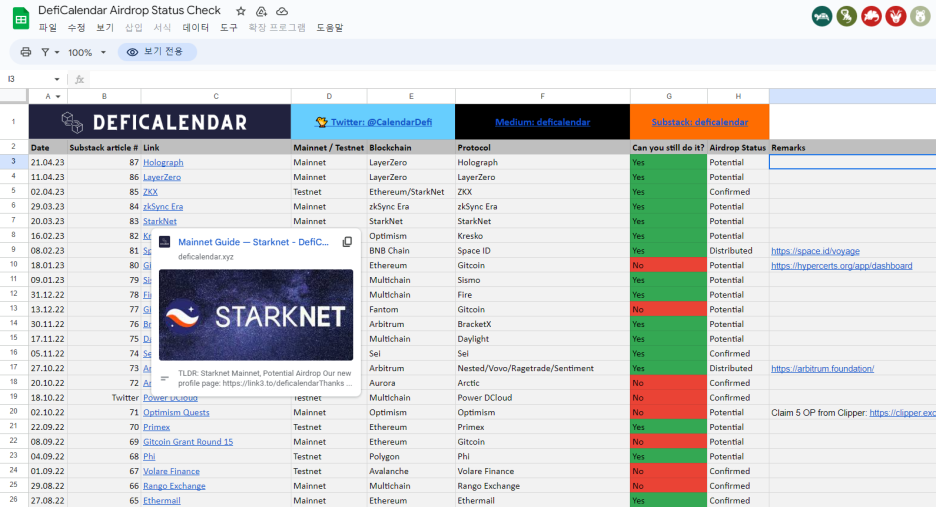Select the select-all corner box
936x507 pixels.
pyautogui.click(x=14, y=96)
